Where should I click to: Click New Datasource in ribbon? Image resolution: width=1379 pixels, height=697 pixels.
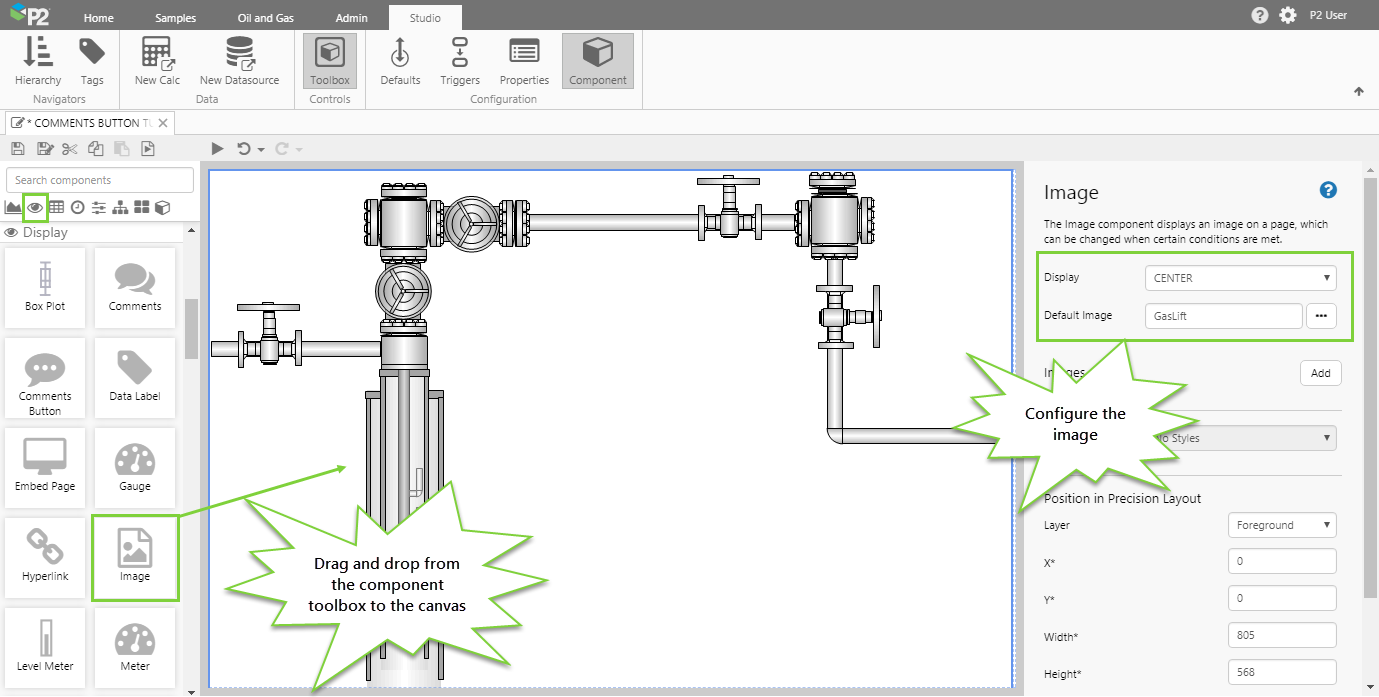[239, 61]
